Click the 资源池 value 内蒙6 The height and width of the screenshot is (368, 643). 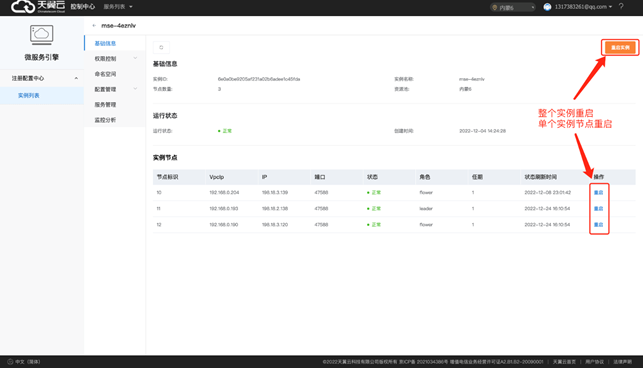click(465, 89)
